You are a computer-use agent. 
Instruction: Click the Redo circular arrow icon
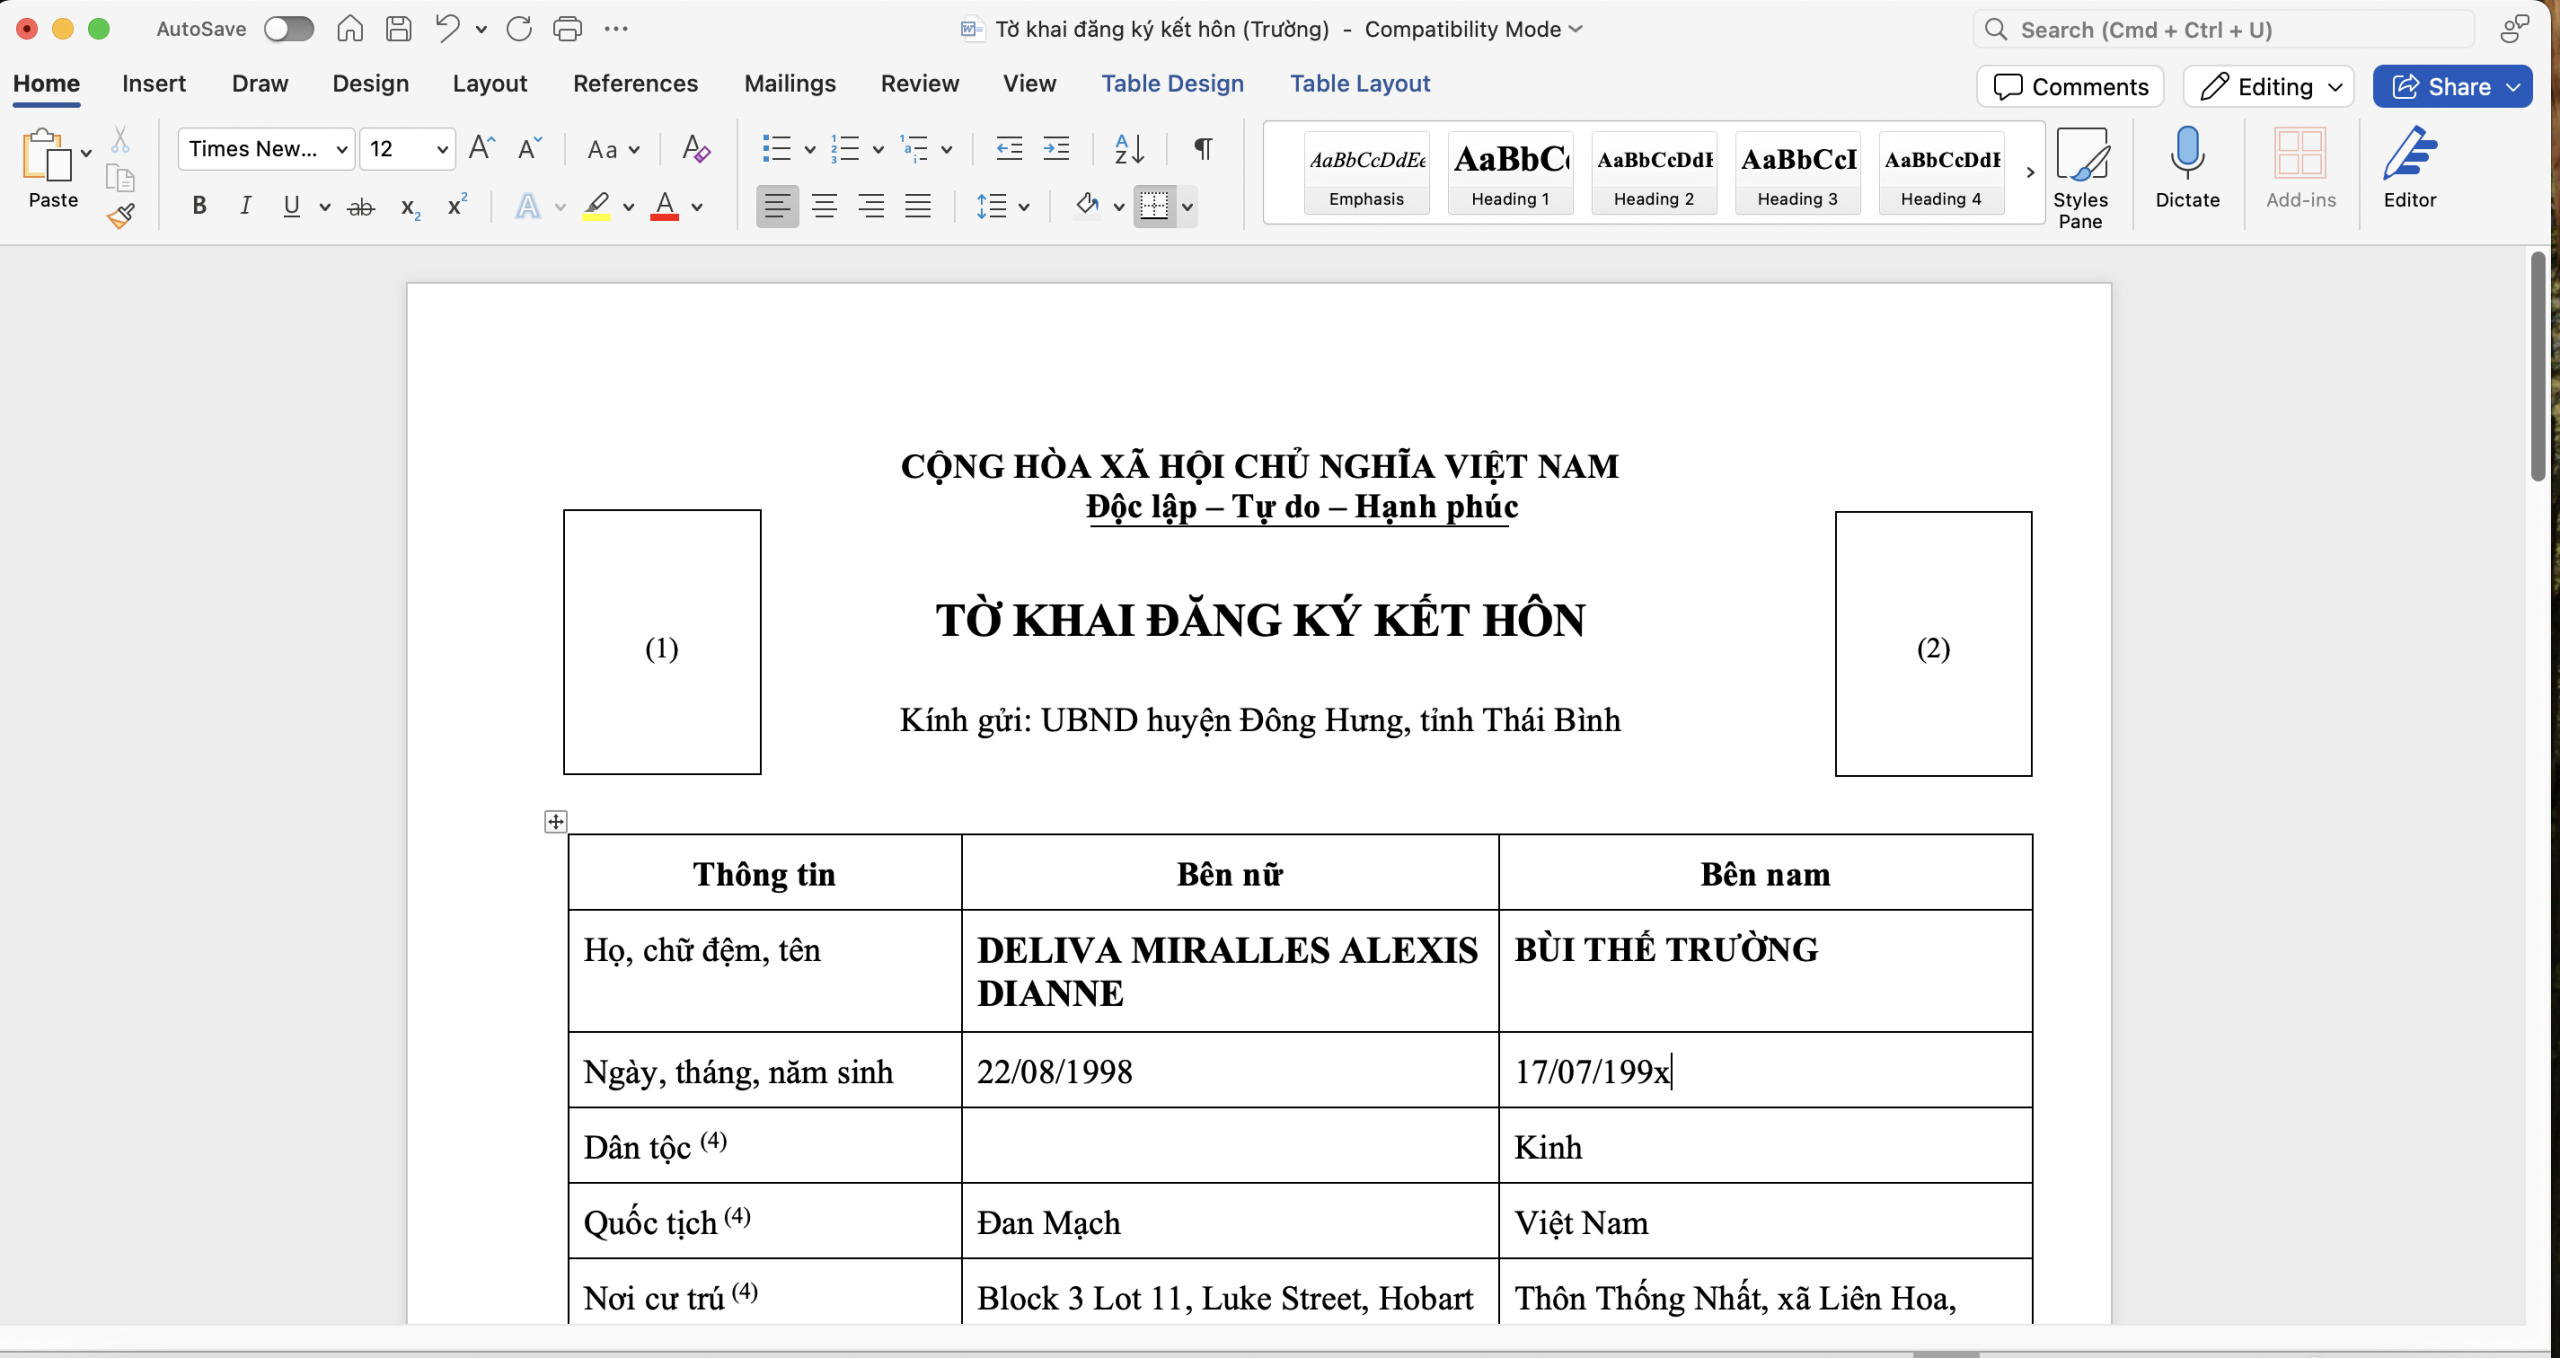pyautogui.click(x=518, y=28)
